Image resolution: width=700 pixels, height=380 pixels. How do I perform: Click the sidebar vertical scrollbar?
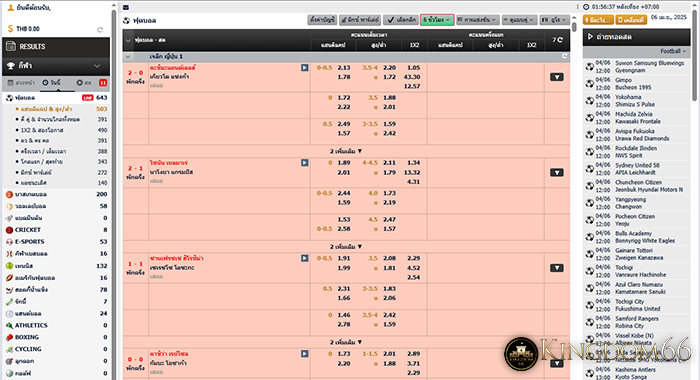(113, 190)
